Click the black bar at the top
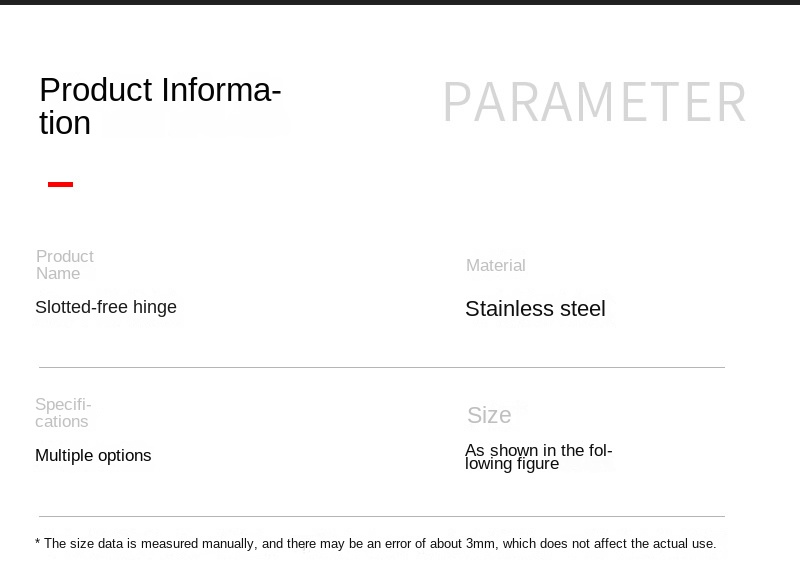Image resolution: width=800 pixels, height=571 pixels. (x=400, y=3)
